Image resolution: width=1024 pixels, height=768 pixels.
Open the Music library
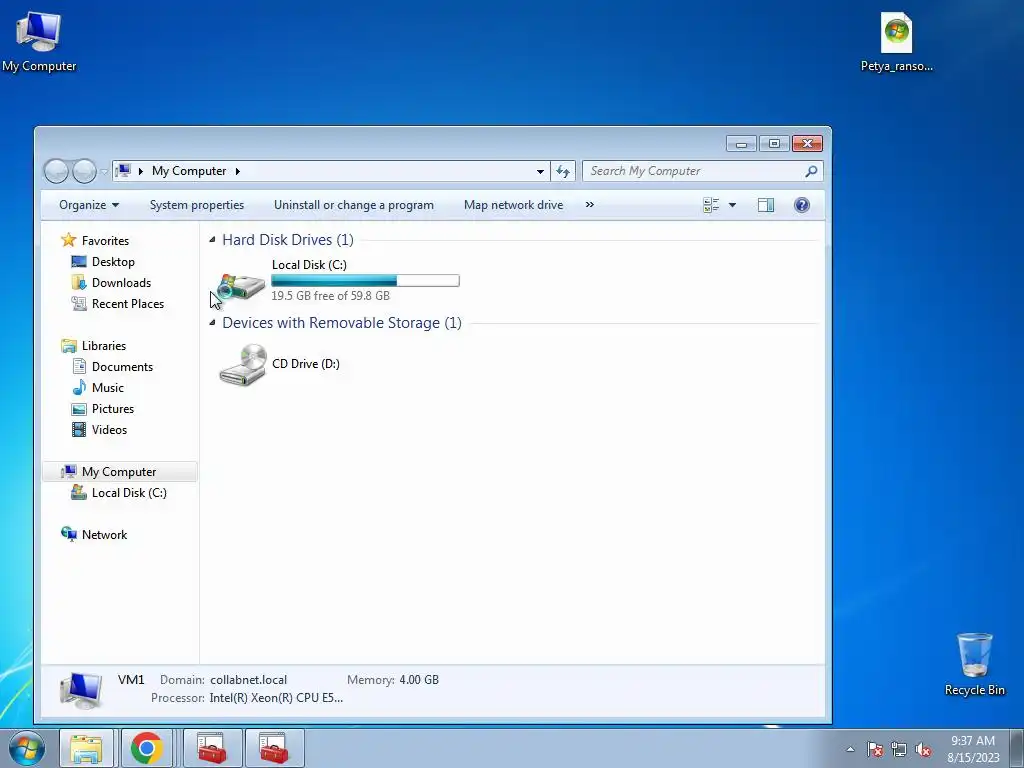click(108, 388)
